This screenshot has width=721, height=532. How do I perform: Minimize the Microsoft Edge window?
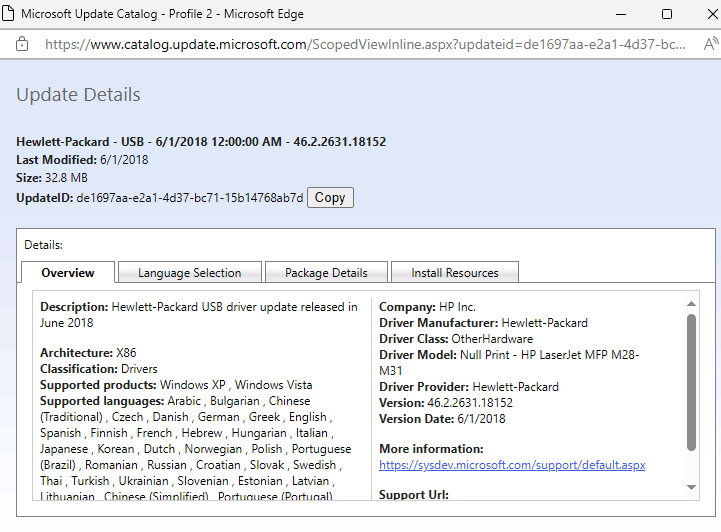click(621, 14)
